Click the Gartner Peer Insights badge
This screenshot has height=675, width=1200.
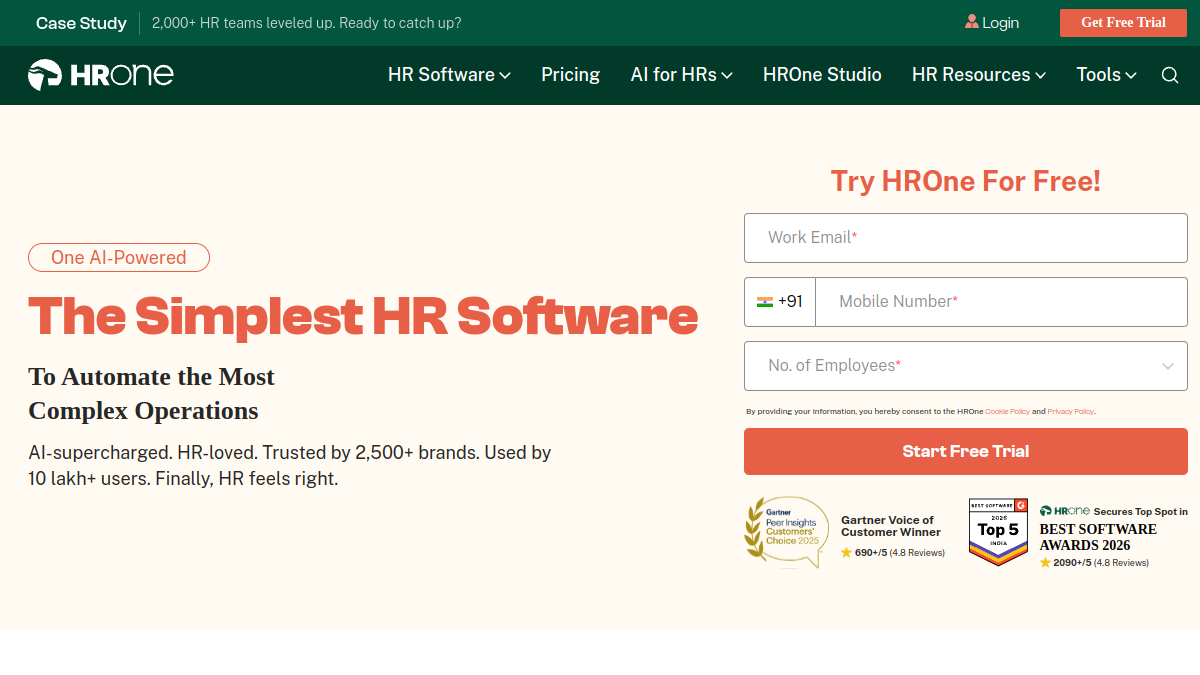(787, 532)
